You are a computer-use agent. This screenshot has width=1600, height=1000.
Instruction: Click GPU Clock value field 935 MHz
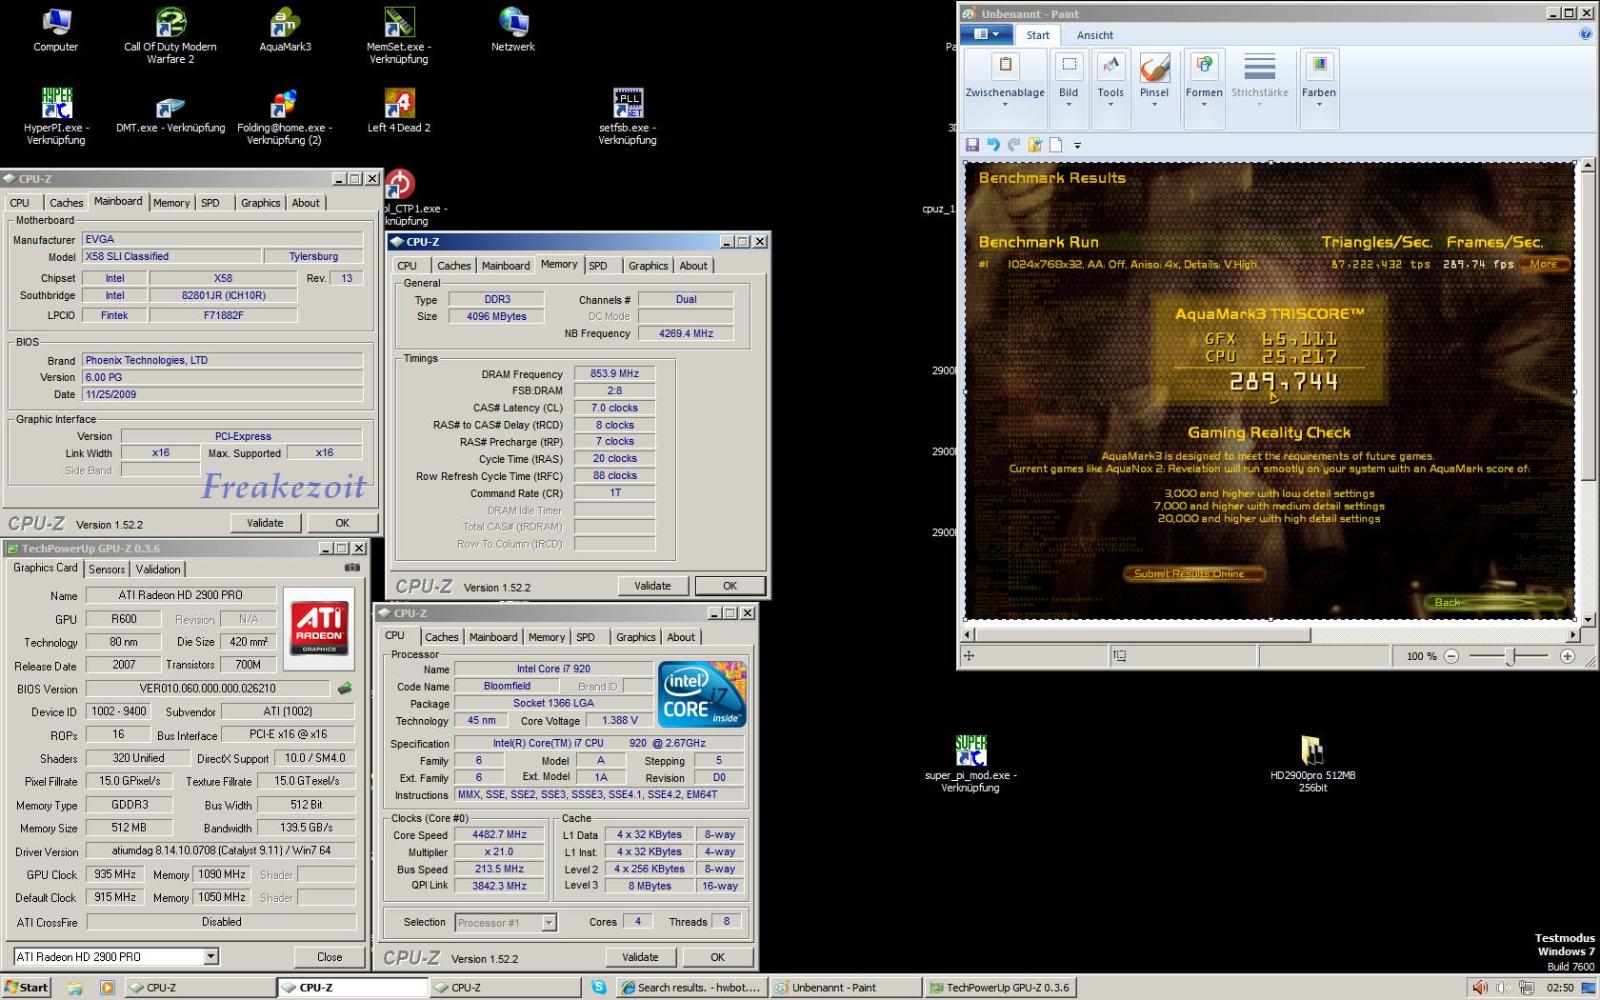[x=116, y=874]
